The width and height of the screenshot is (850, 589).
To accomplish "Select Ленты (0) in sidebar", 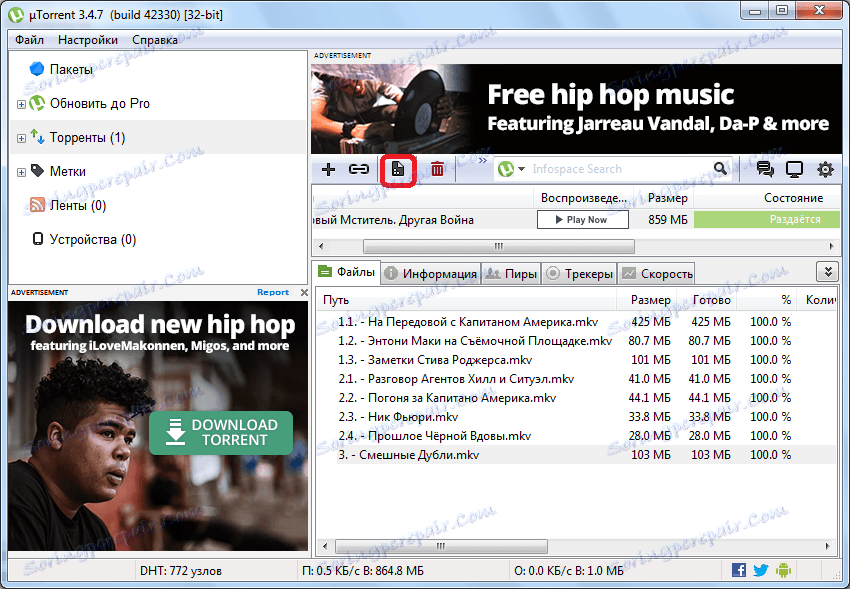I will click(78, 205).
